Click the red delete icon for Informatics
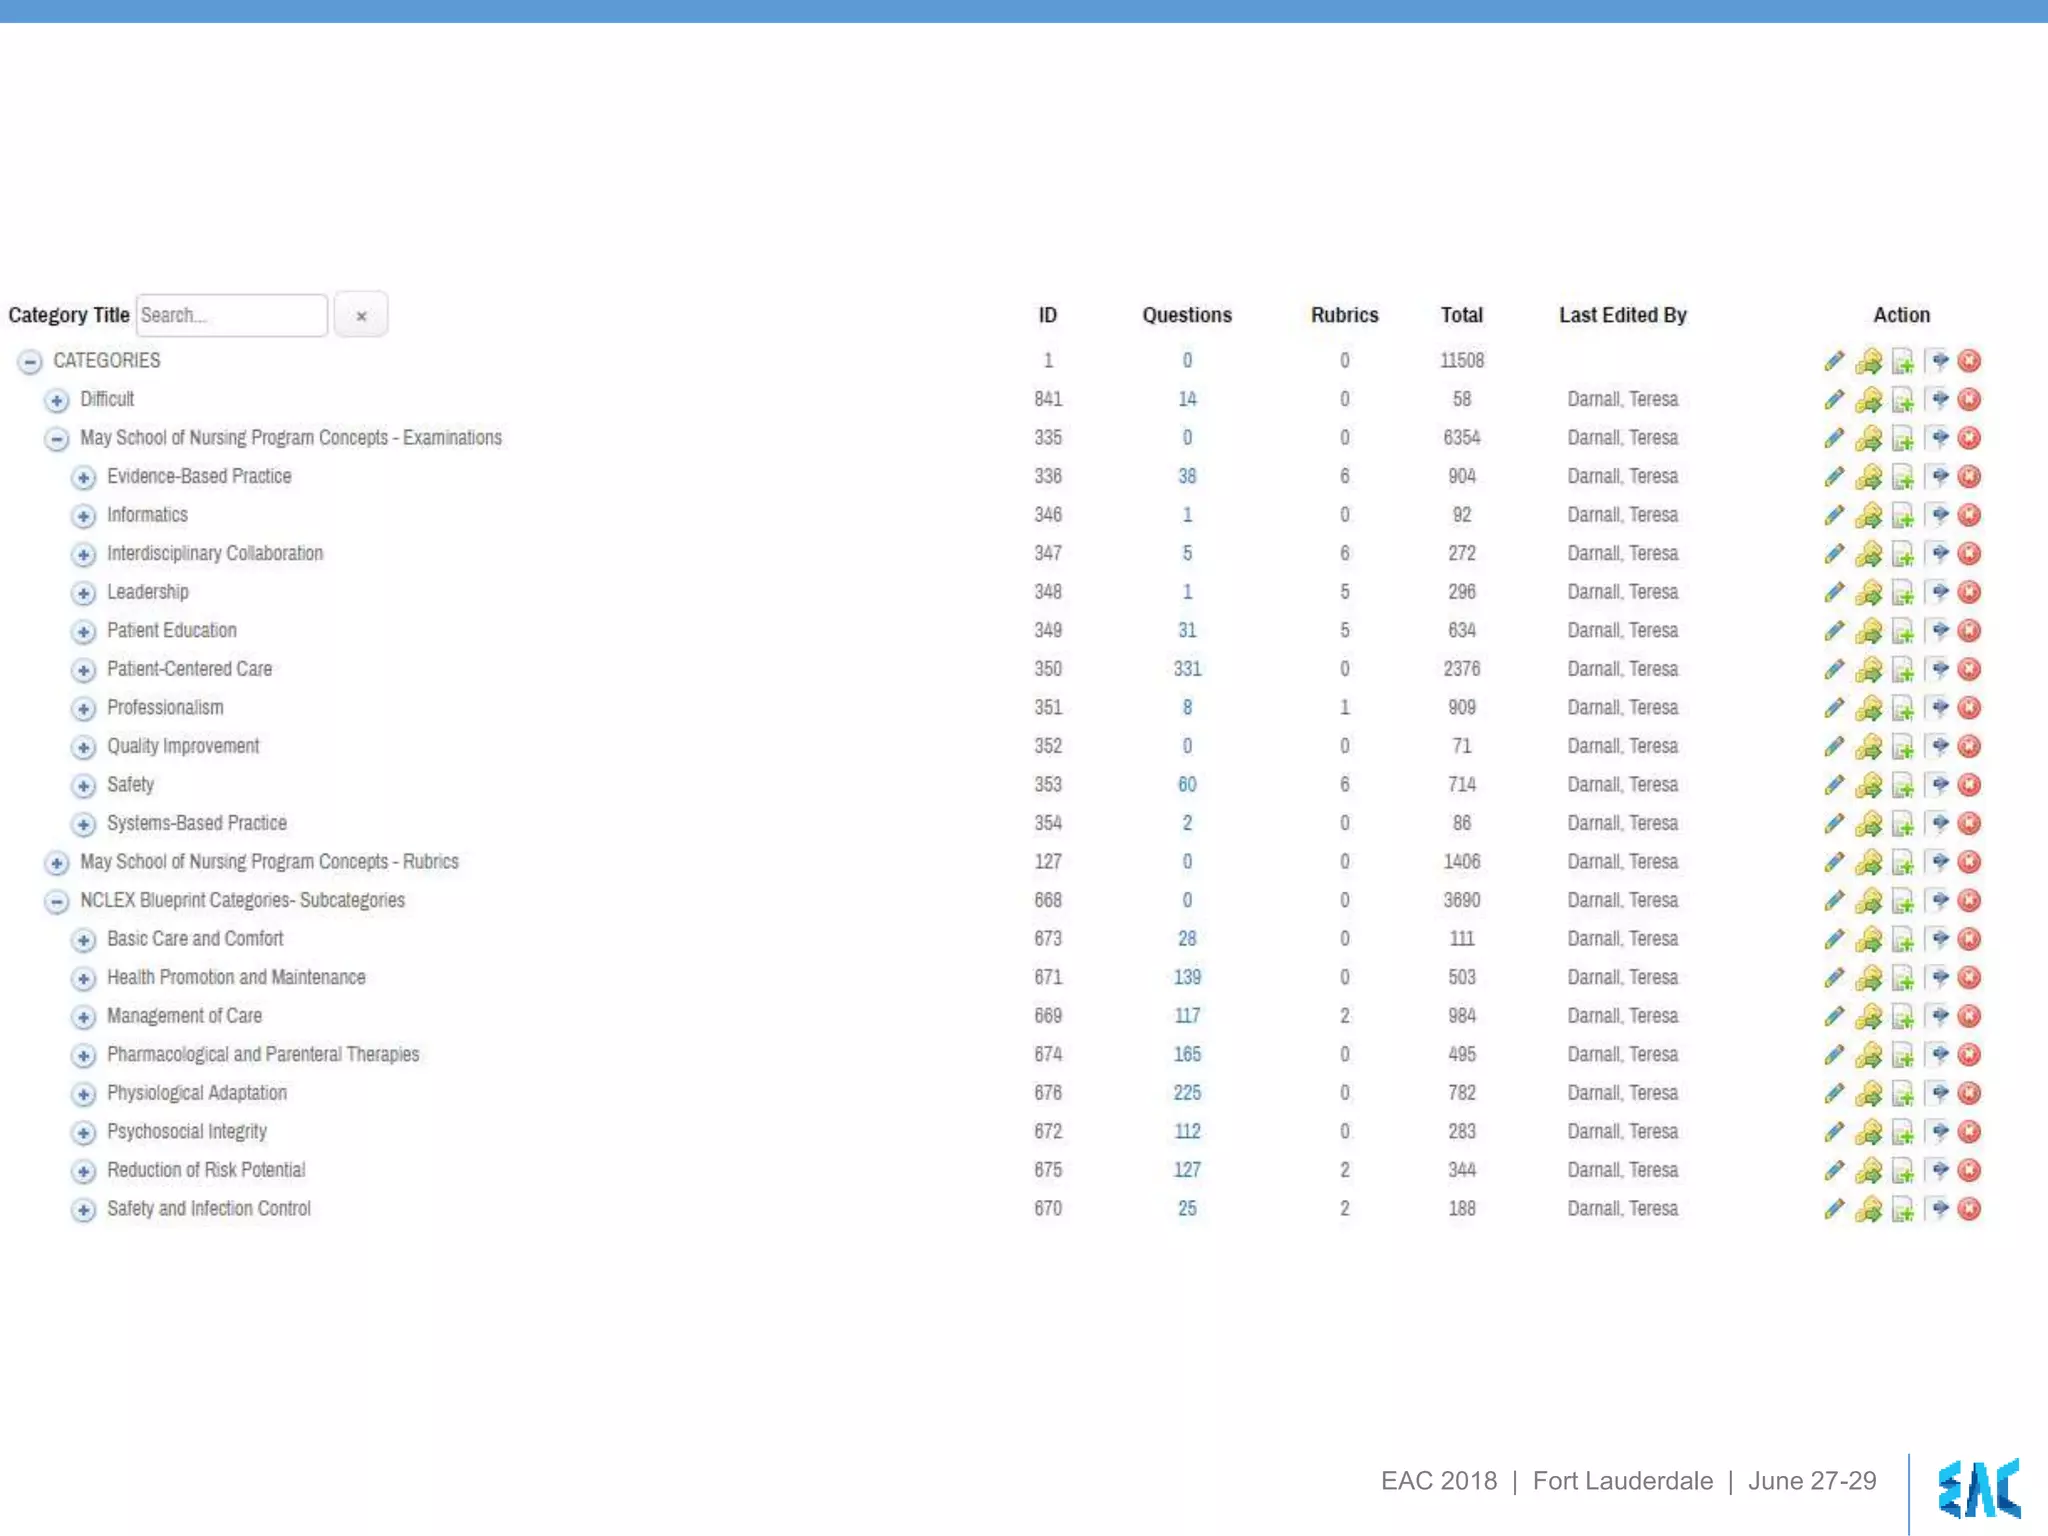2048x1536 pixels. tap(1969, 515)
